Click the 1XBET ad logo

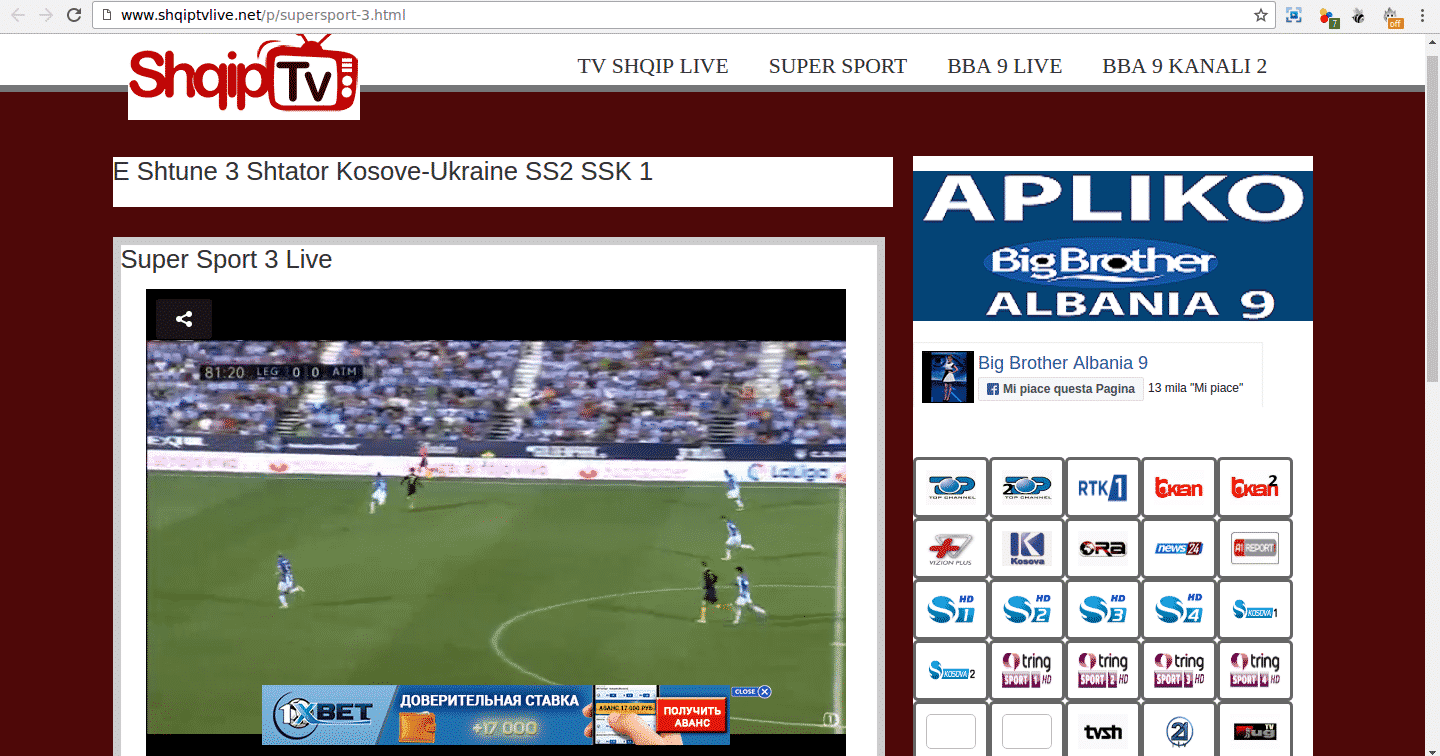pyautogui.click(x=325, y=714)
